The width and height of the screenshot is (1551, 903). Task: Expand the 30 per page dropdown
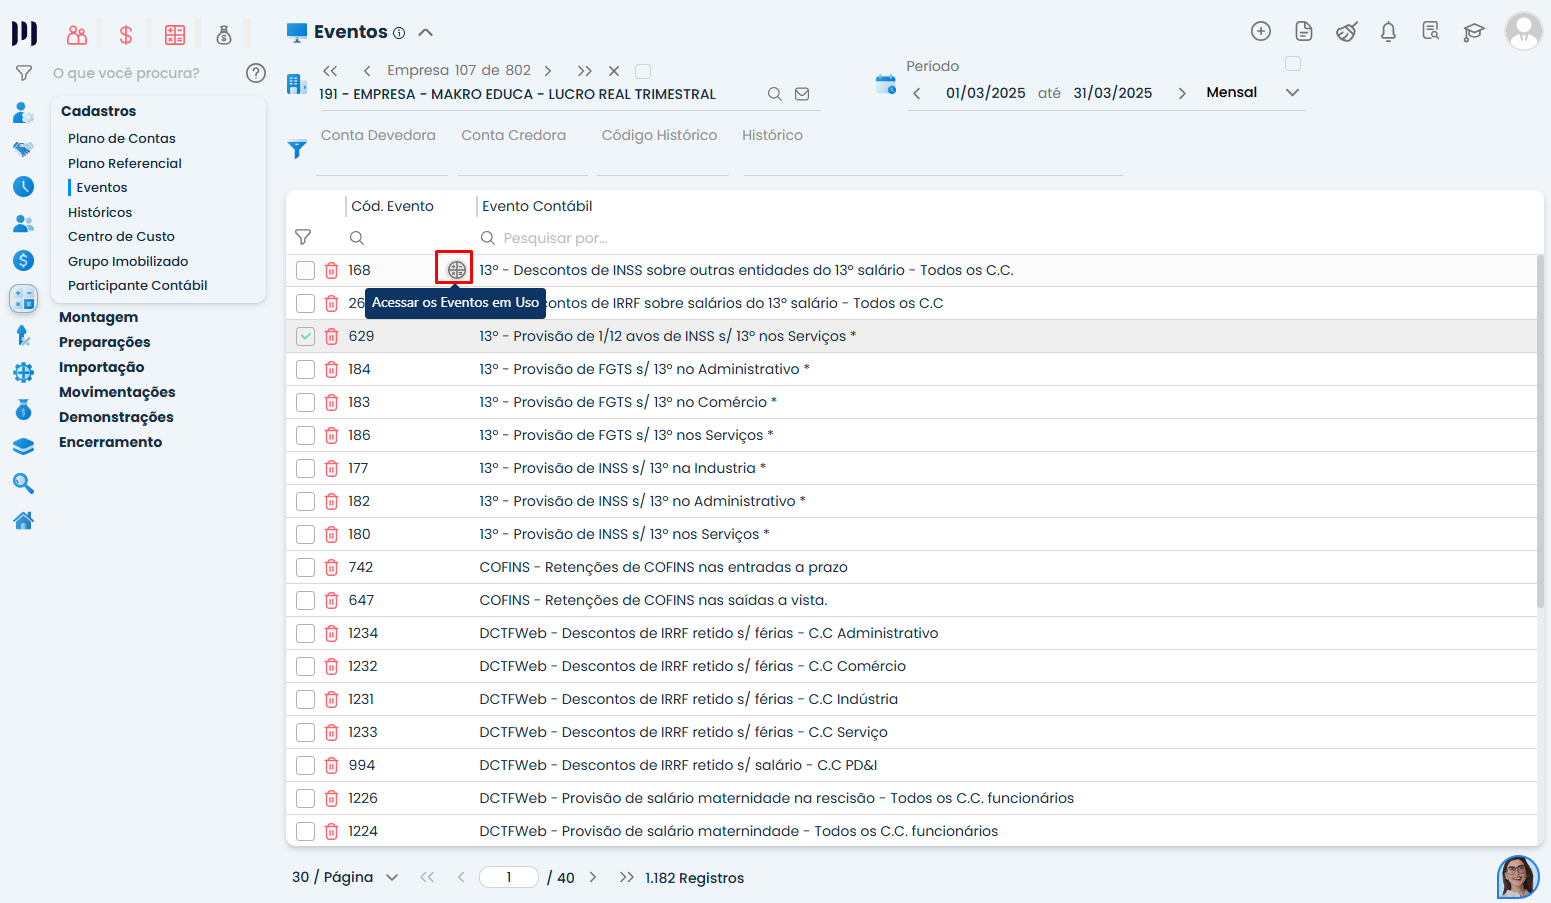point(391,878)
